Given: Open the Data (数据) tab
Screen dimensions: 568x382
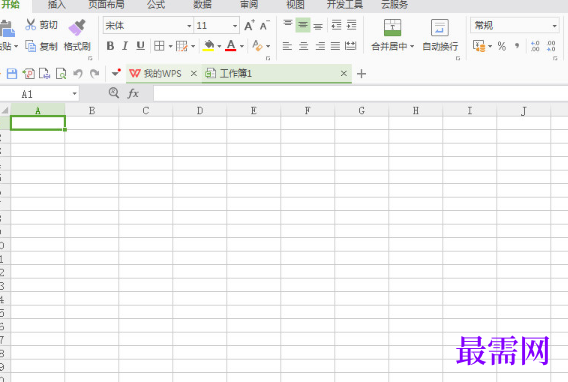Looking at the screenshot, I should pos(202,4).
